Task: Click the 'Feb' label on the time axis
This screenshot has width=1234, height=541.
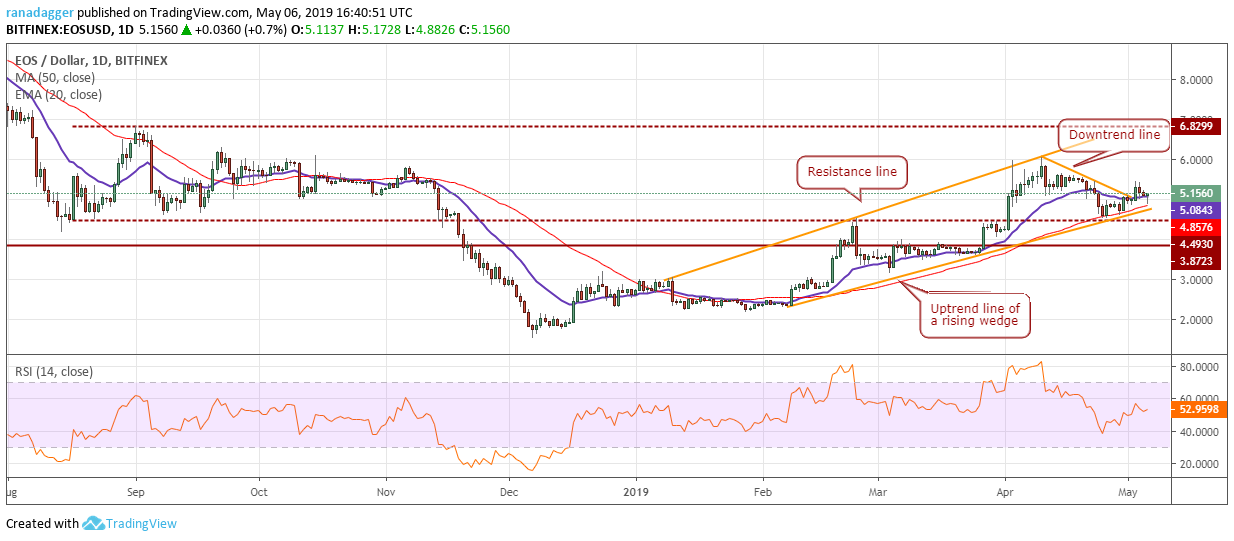Action: (763, 492)
